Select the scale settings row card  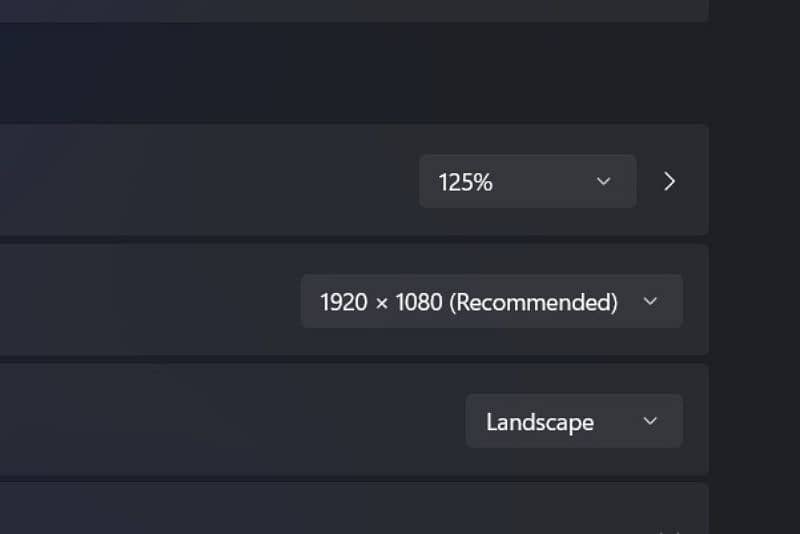coord(200,181)
